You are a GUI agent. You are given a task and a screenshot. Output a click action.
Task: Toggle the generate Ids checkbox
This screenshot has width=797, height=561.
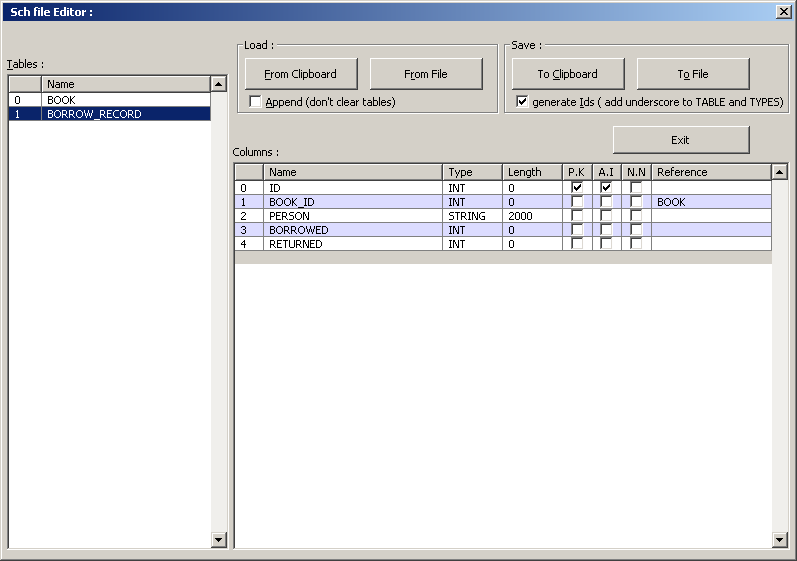pyautogui.click(x=522, y=102)
